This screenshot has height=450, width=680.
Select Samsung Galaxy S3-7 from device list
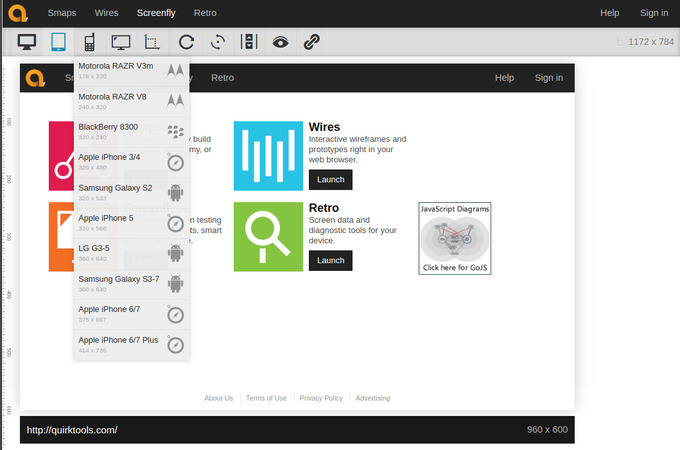pyautogui.click(x=132, y=284)
